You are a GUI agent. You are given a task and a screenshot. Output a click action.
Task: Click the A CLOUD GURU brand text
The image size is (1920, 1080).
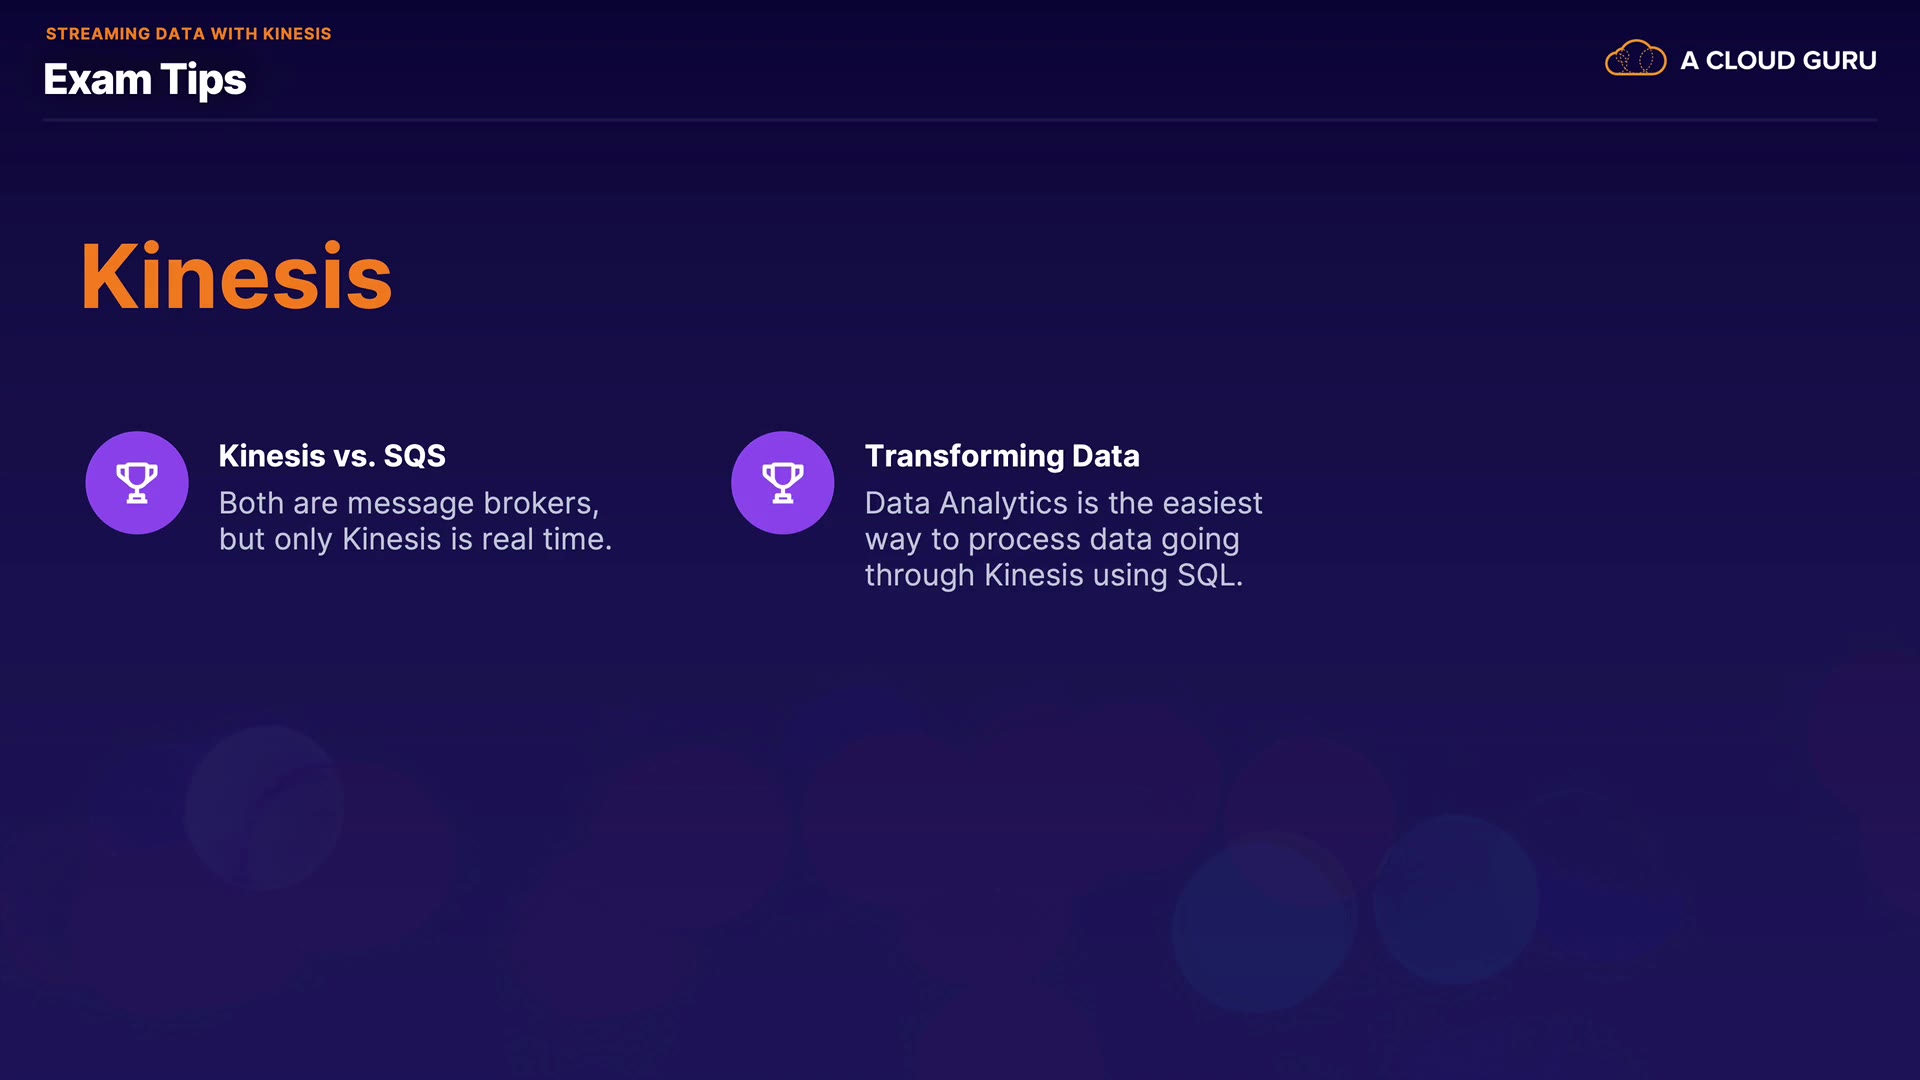1778,61
